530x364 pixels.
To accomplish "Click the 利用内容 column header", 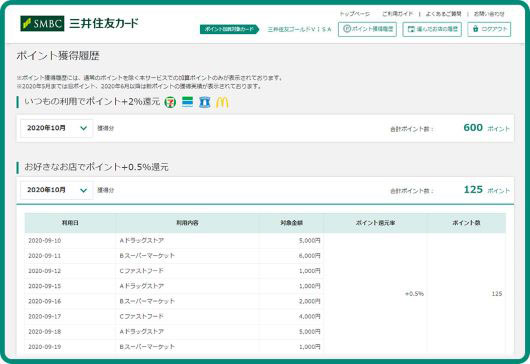I will (188, 223).
